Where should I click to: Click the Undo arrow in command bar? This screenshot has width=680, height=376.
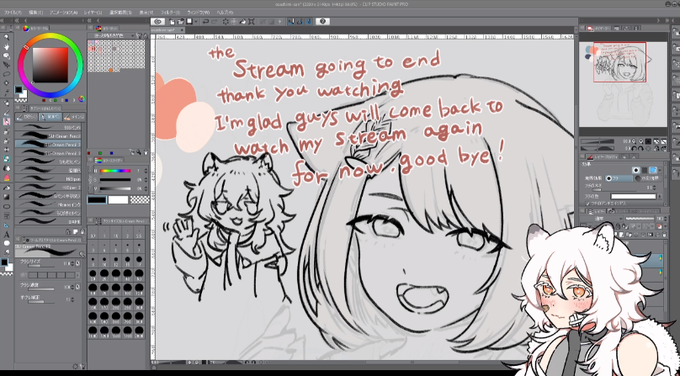pos(206,21)
